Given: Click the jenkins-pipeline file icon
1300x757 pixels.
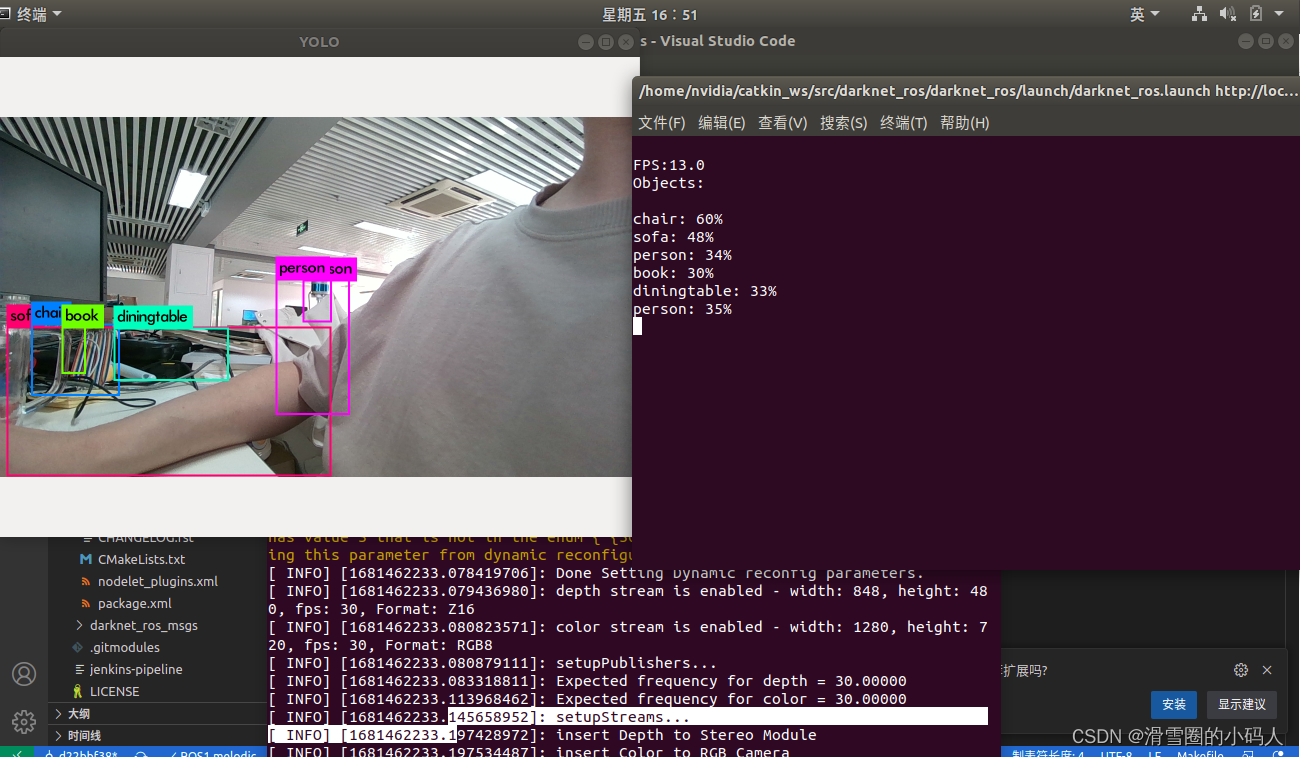Looking at the screenshot, I should tap(78, 669).
